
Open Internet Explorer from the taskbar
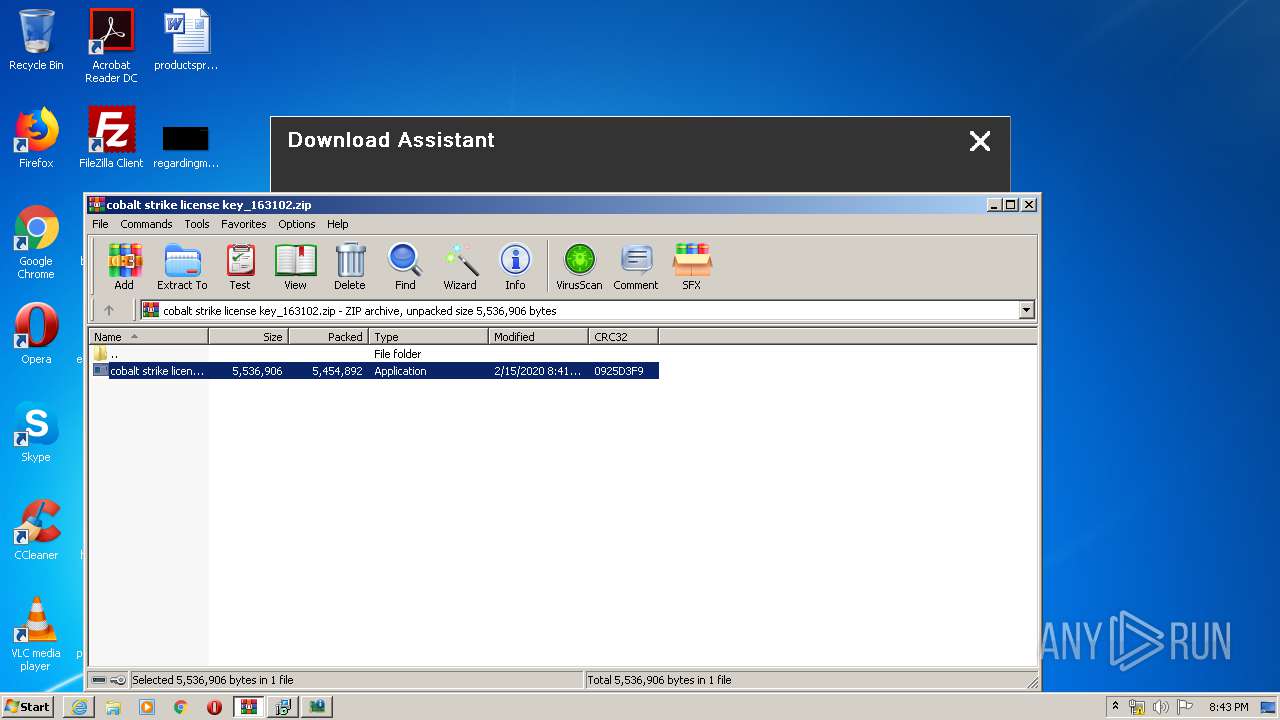pyautogui.click(x=79, y=707)
